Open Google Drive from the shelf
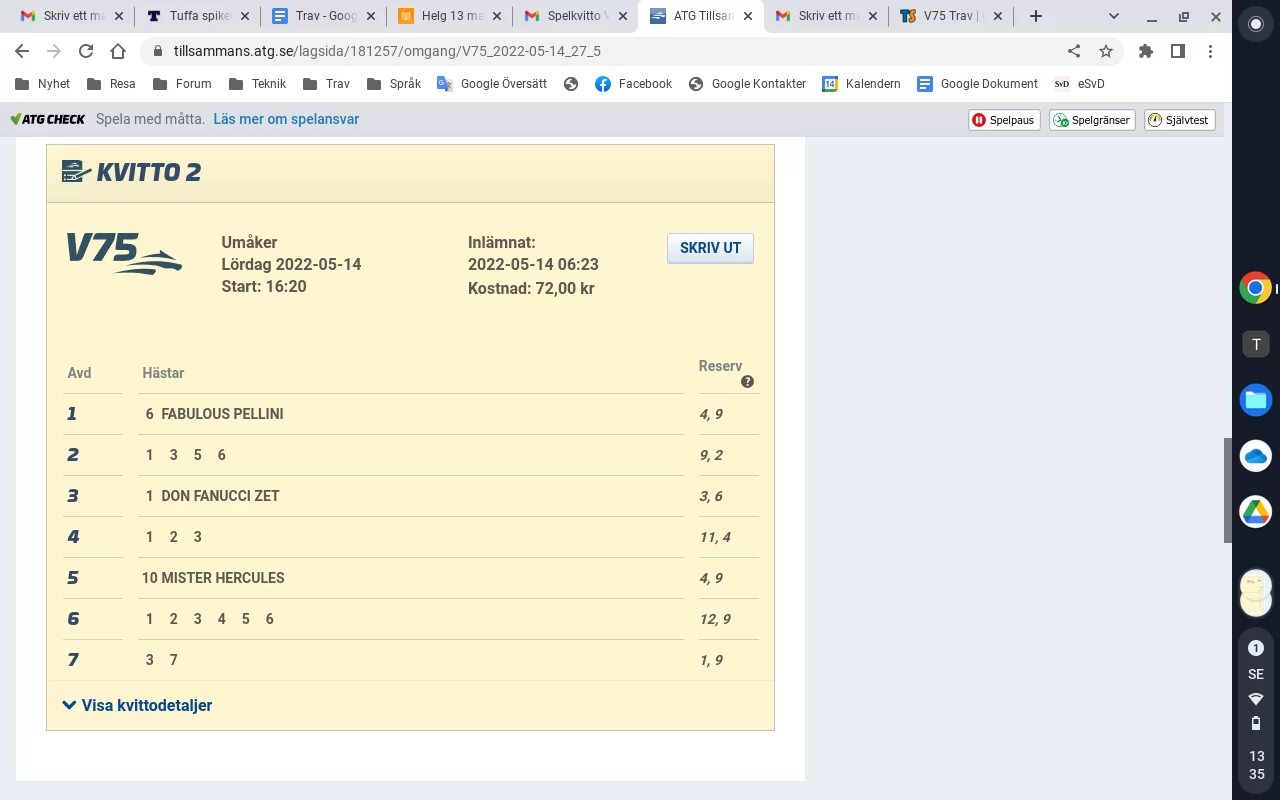The image size is (1280, 800). coord(1255,512)
